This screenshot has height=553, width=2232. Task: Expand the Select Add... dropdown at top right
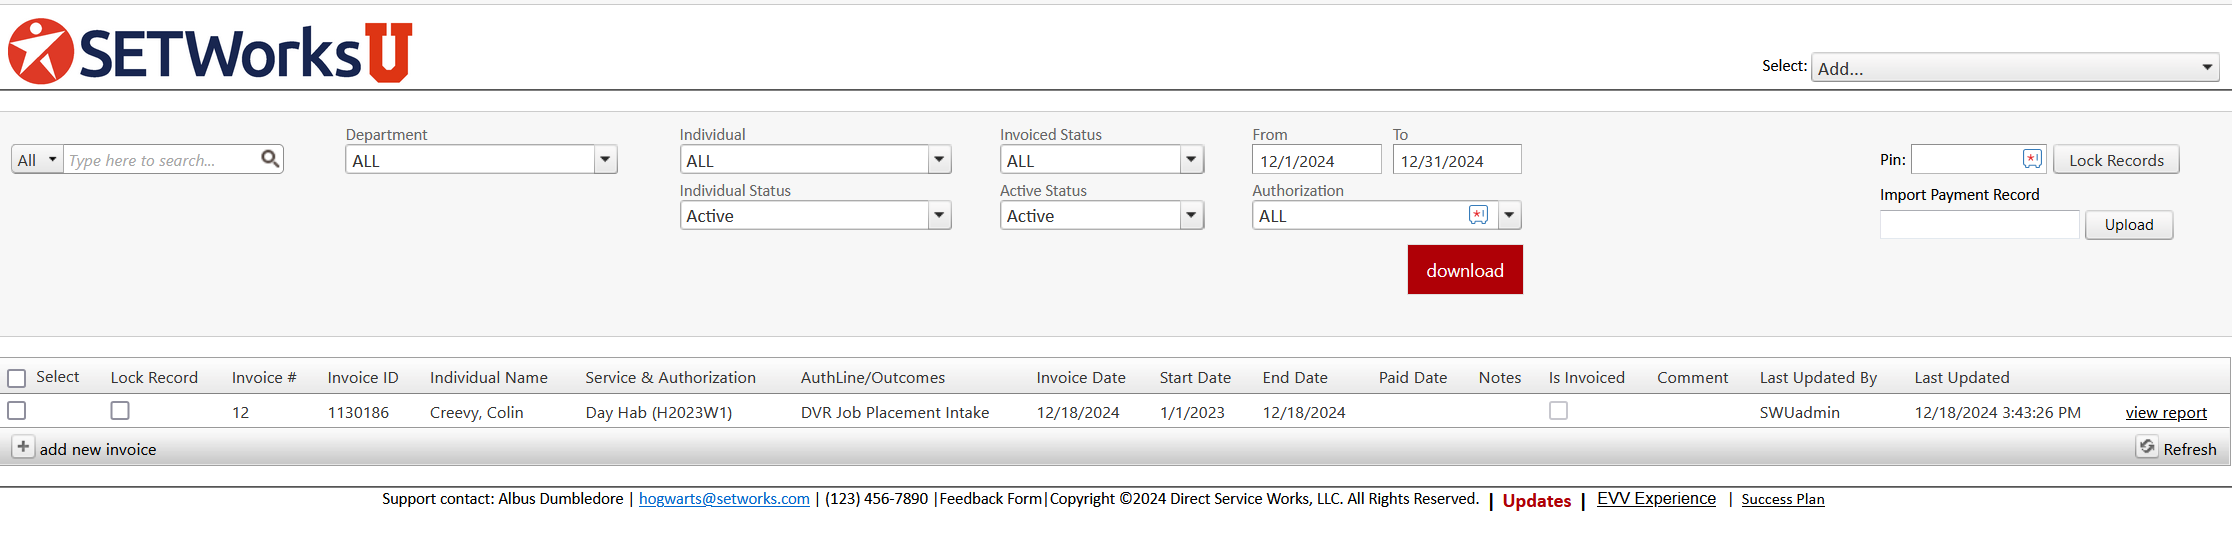point(2207,68)
